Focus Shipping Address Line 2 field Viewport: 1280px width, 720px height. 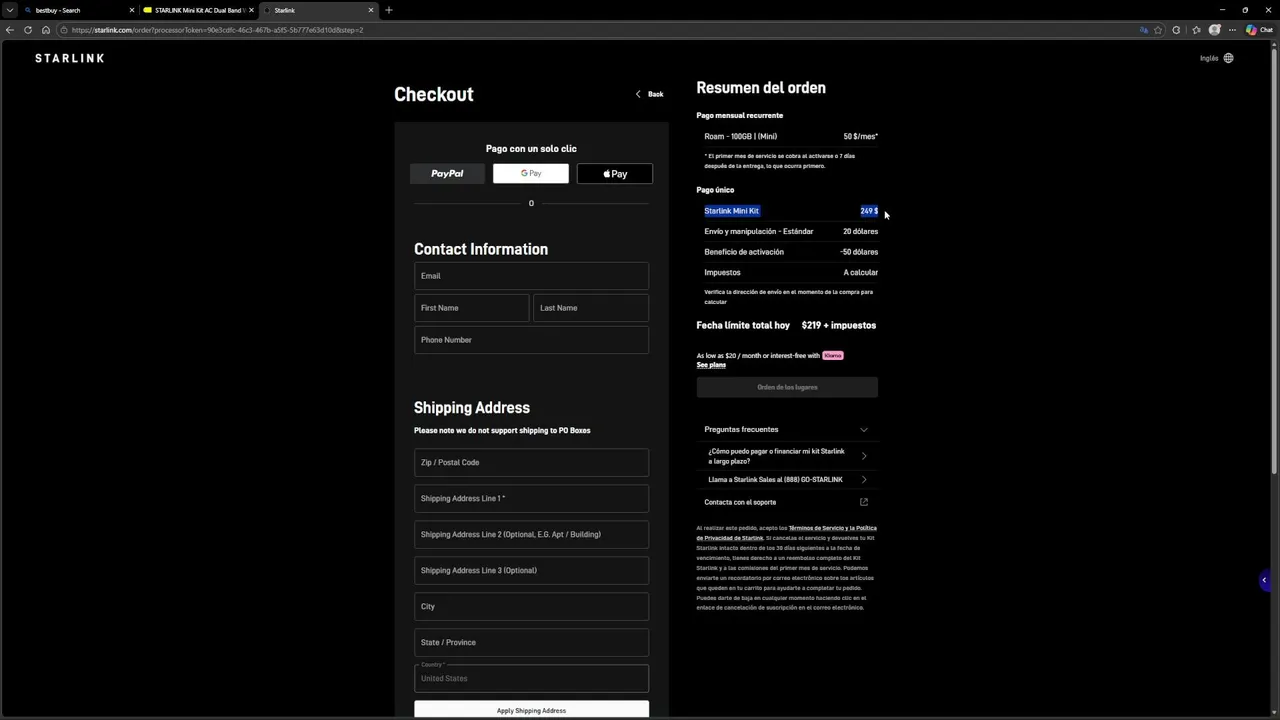point(531,534)
